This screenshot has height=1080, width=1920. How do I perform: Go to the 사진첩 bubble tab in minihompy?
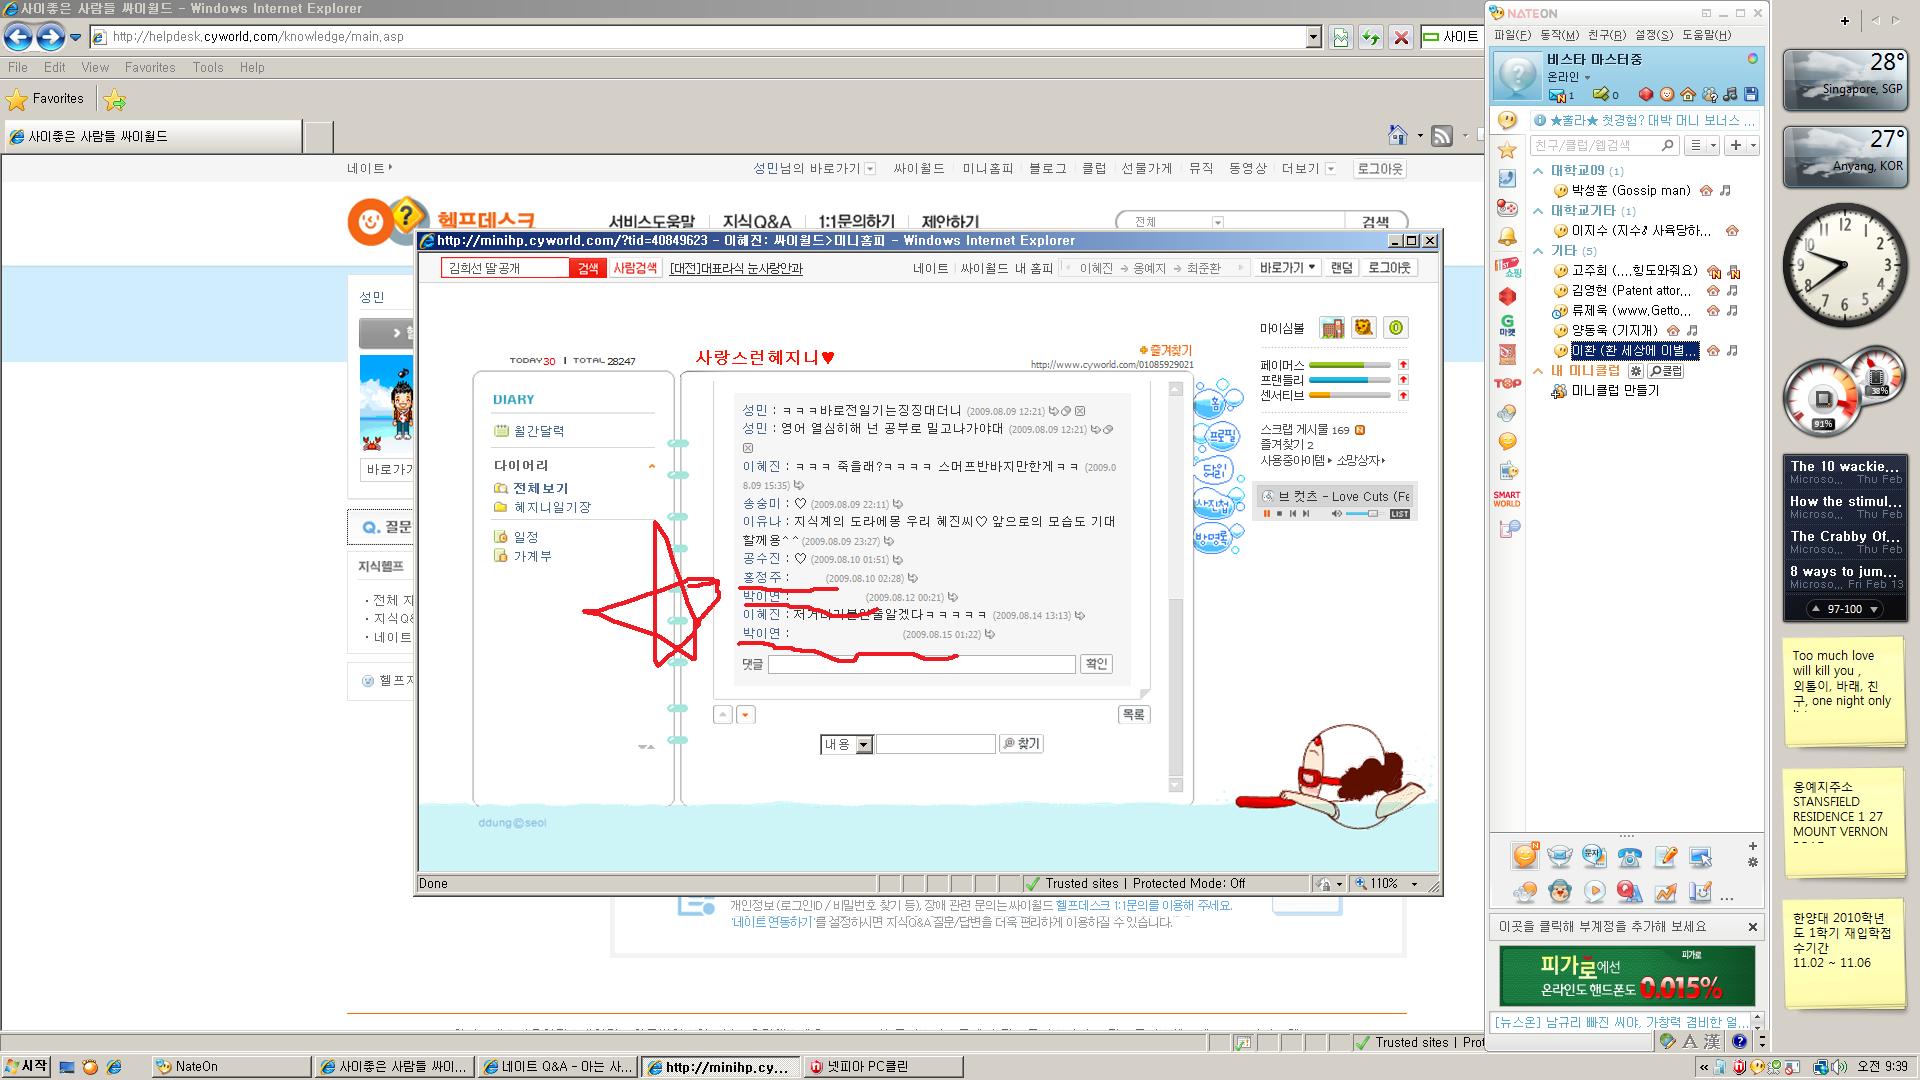point(1216,505)
